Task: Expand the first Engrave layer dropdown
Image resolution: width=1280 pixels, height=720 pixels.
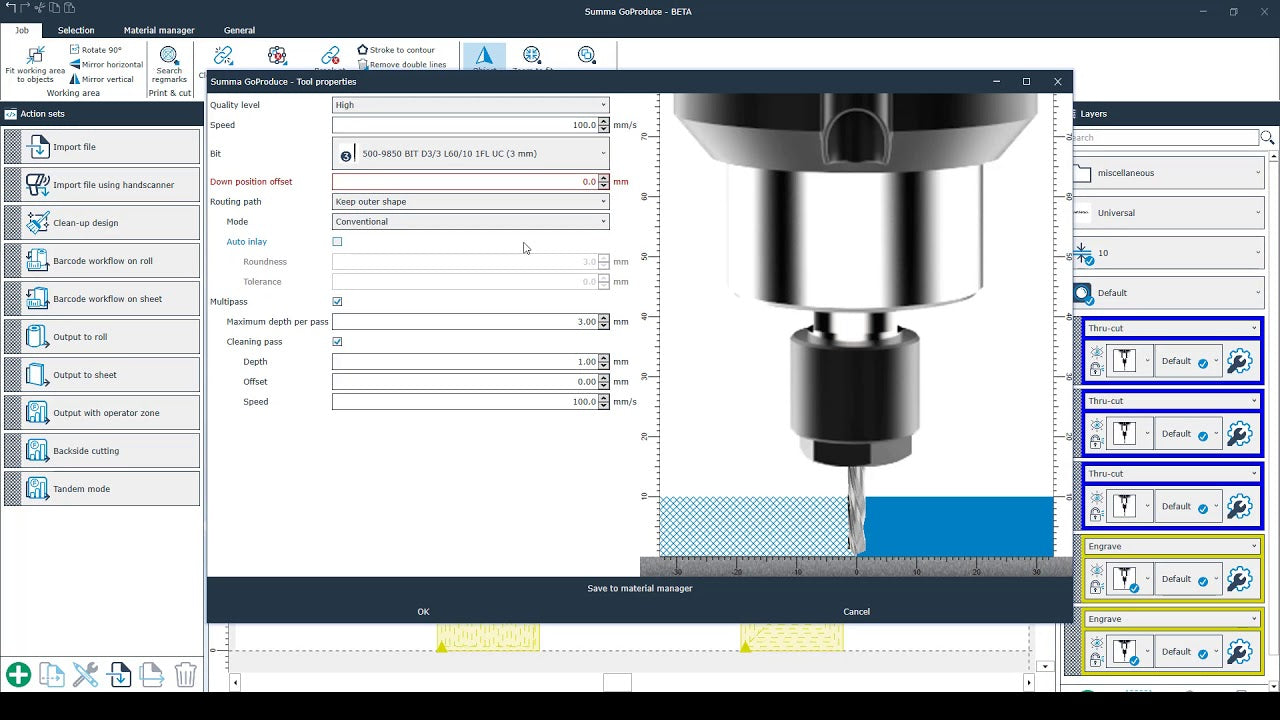Action: (1253, 546)
